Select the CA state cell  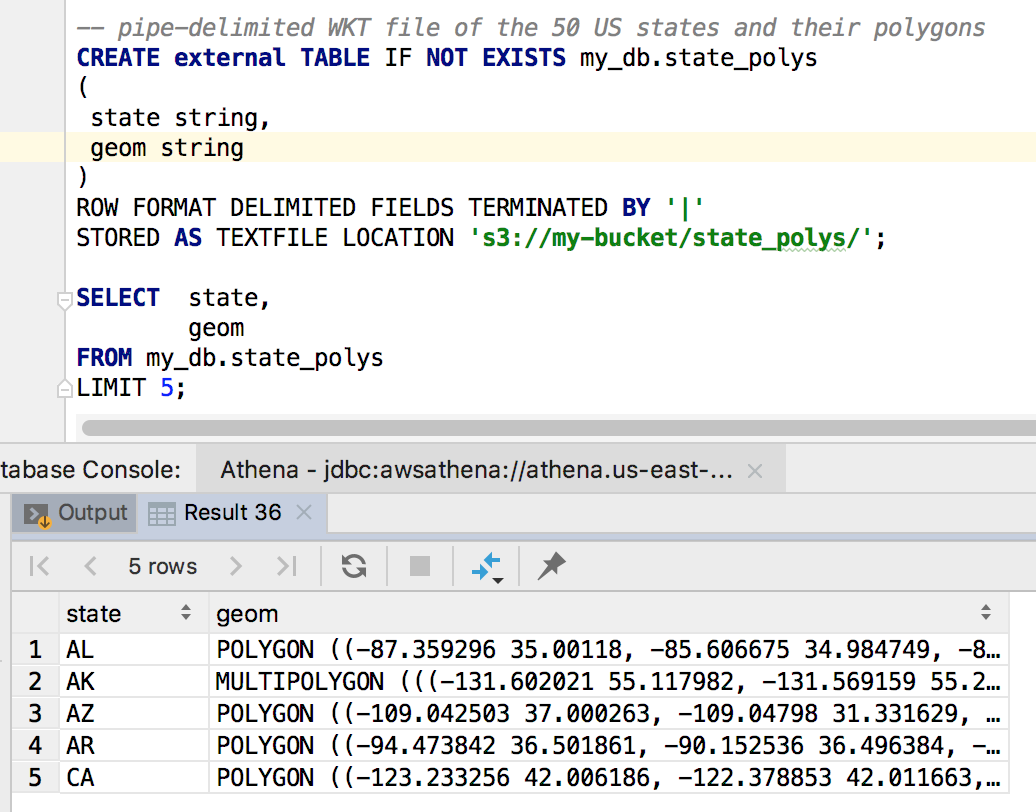[x=134, y=777]
